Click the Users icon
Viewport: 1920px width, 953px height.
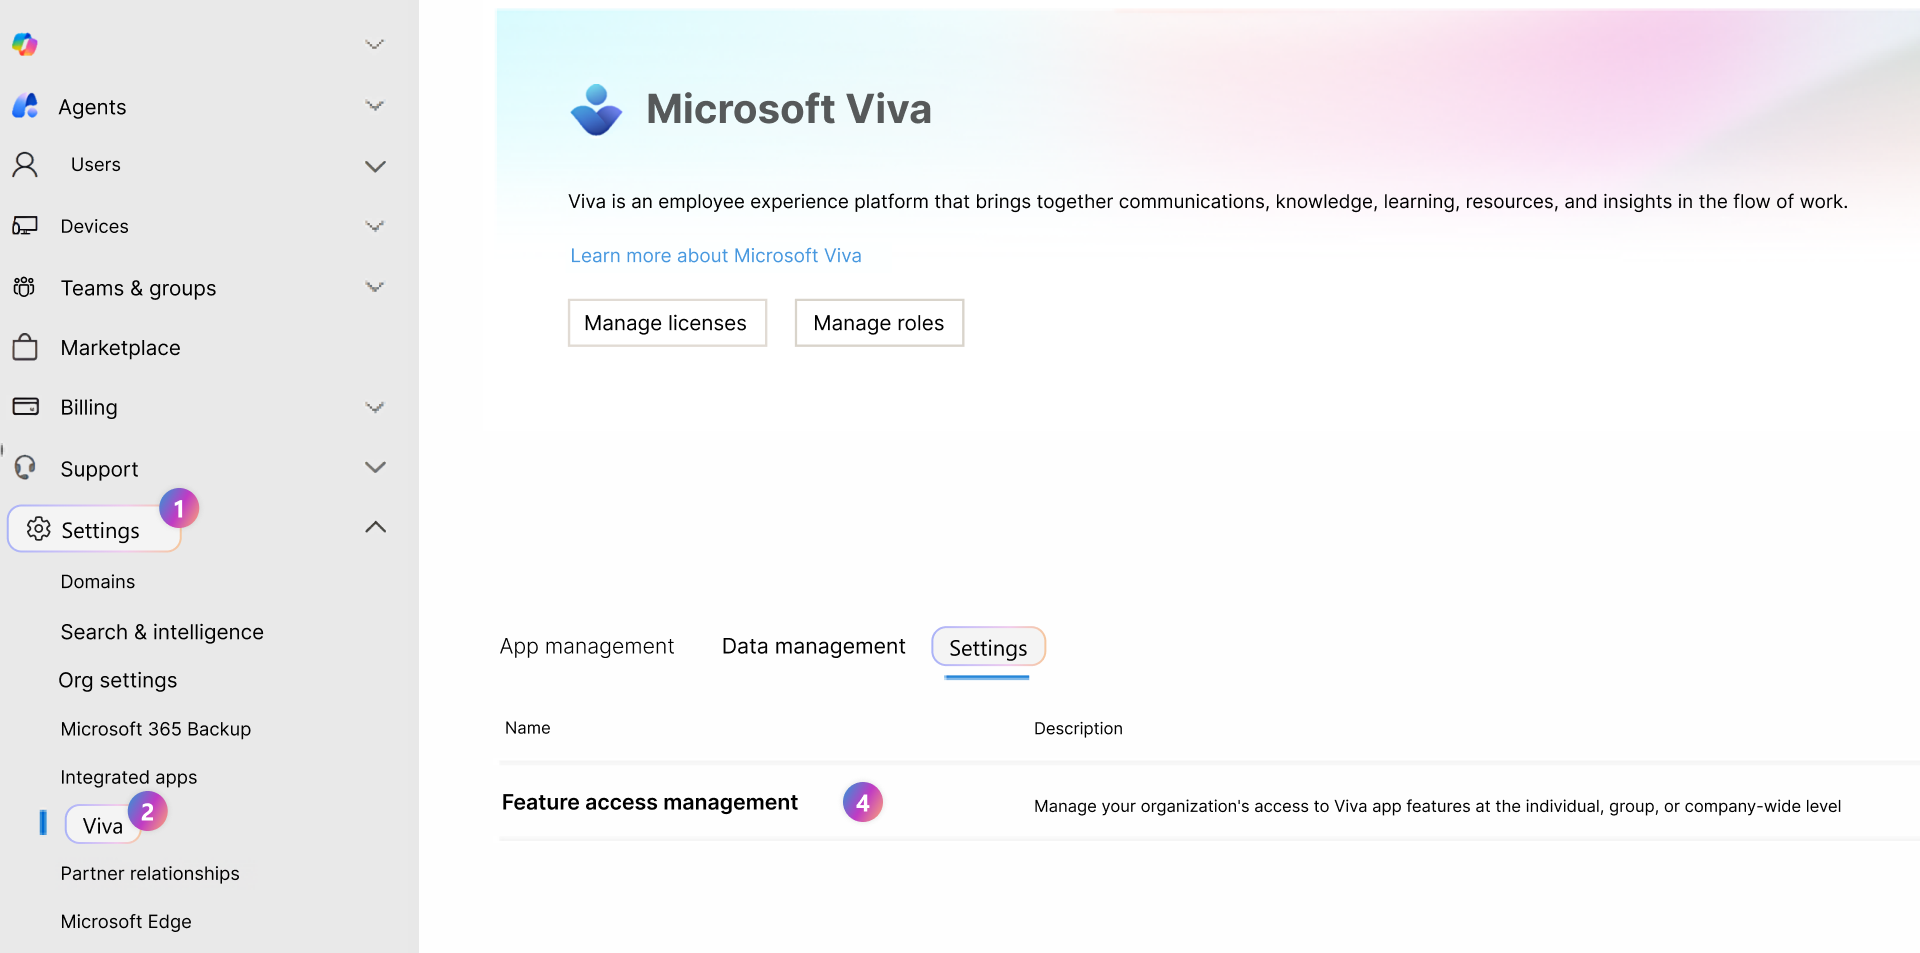click(x=25, y=164)
